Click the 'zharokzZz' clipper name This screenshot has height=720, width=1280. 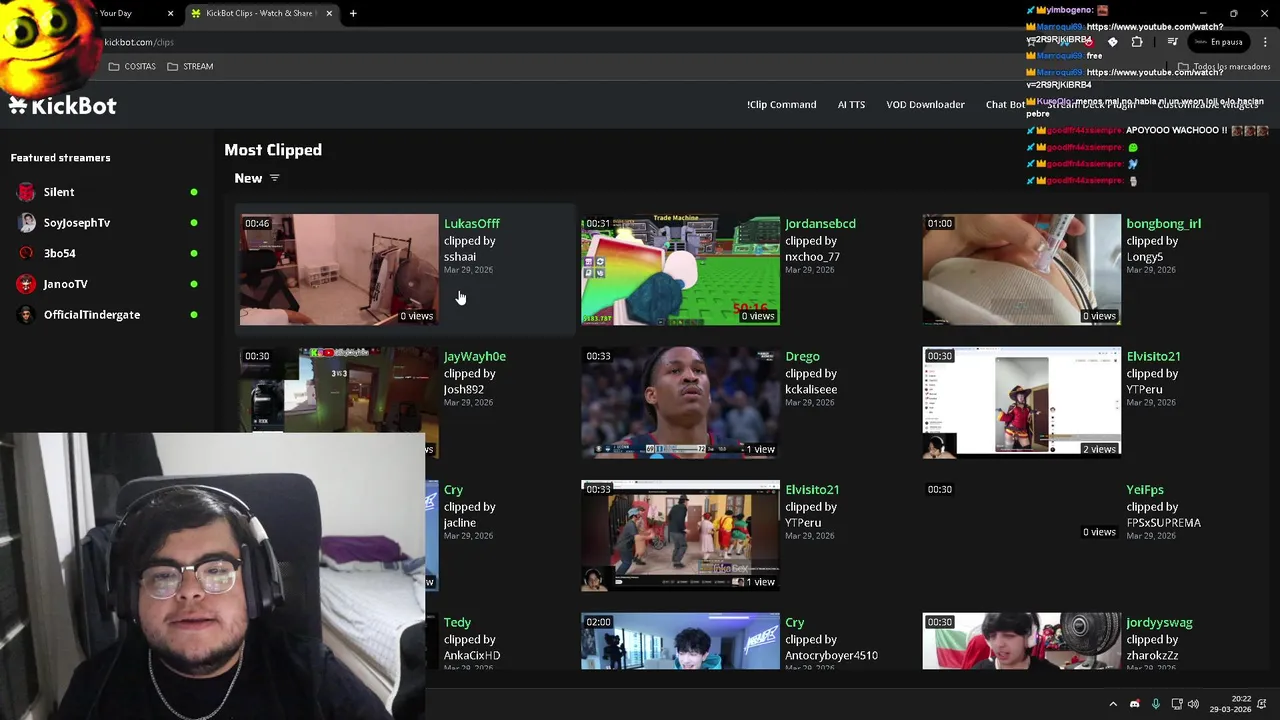click(x=1152, y=656)
